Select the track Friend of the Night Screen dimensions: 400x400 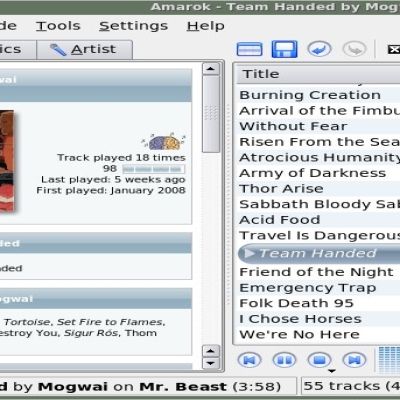[318, 272]
